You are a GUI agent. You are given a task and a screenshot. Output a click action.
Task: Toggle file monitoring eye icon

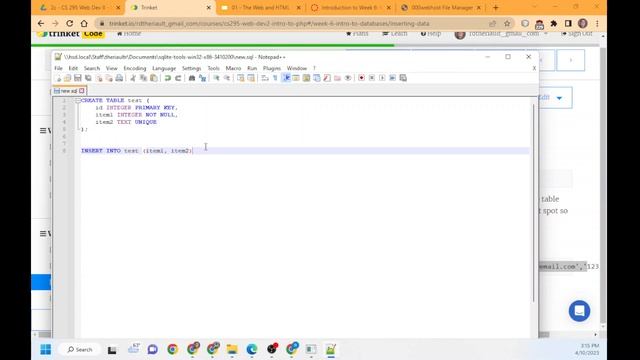(348, 78)
